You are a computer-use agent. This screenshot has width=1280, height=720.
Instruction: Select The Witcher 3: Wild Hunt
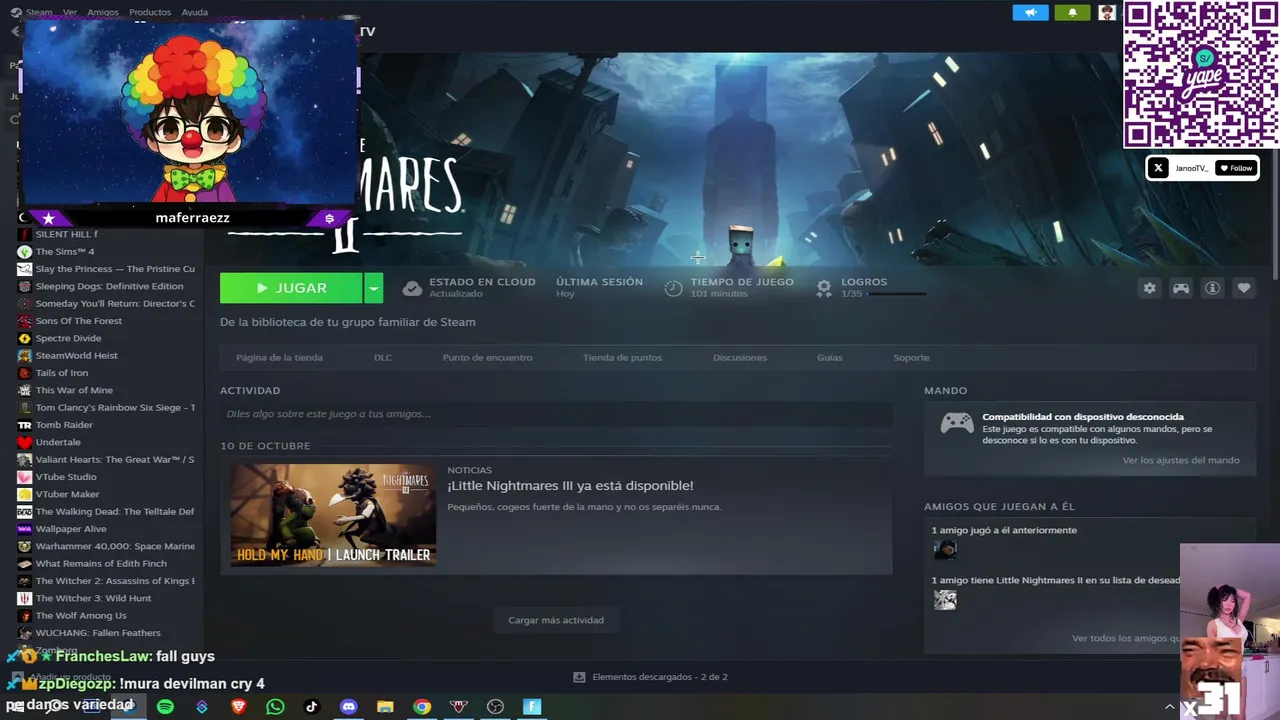93,598
